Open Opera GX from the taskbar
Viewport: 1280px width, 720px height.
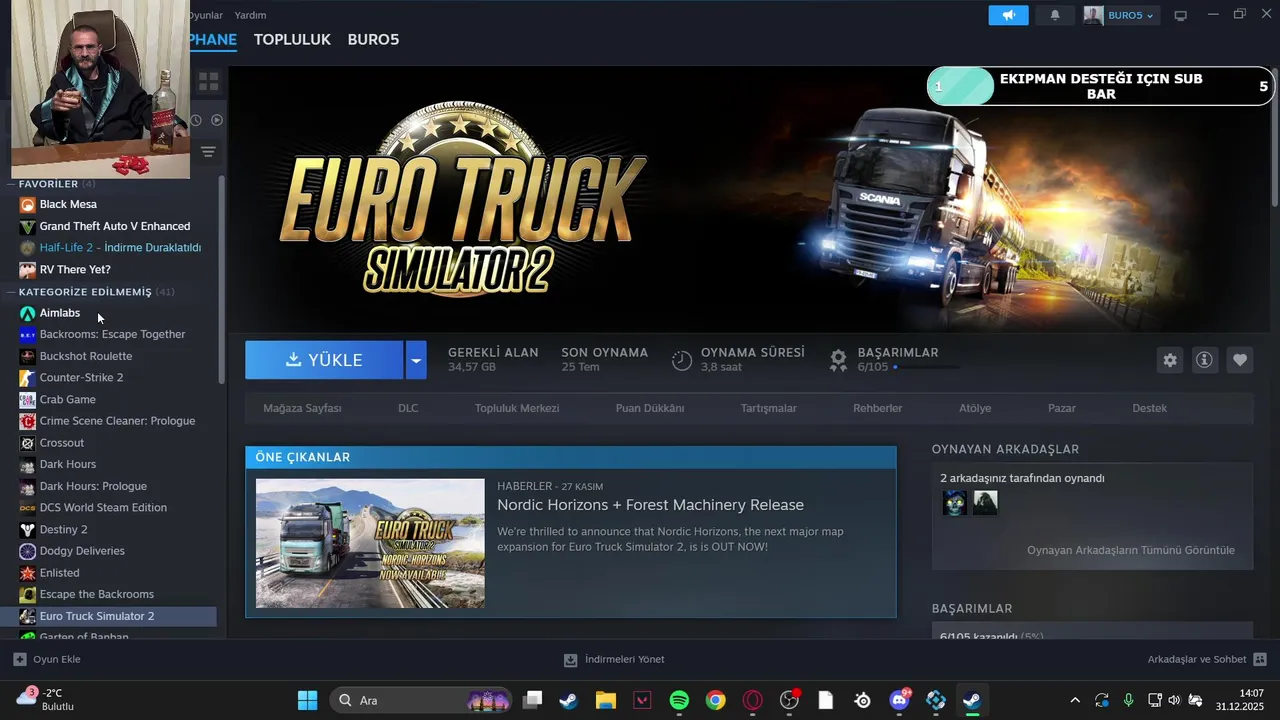click(752, 700)
